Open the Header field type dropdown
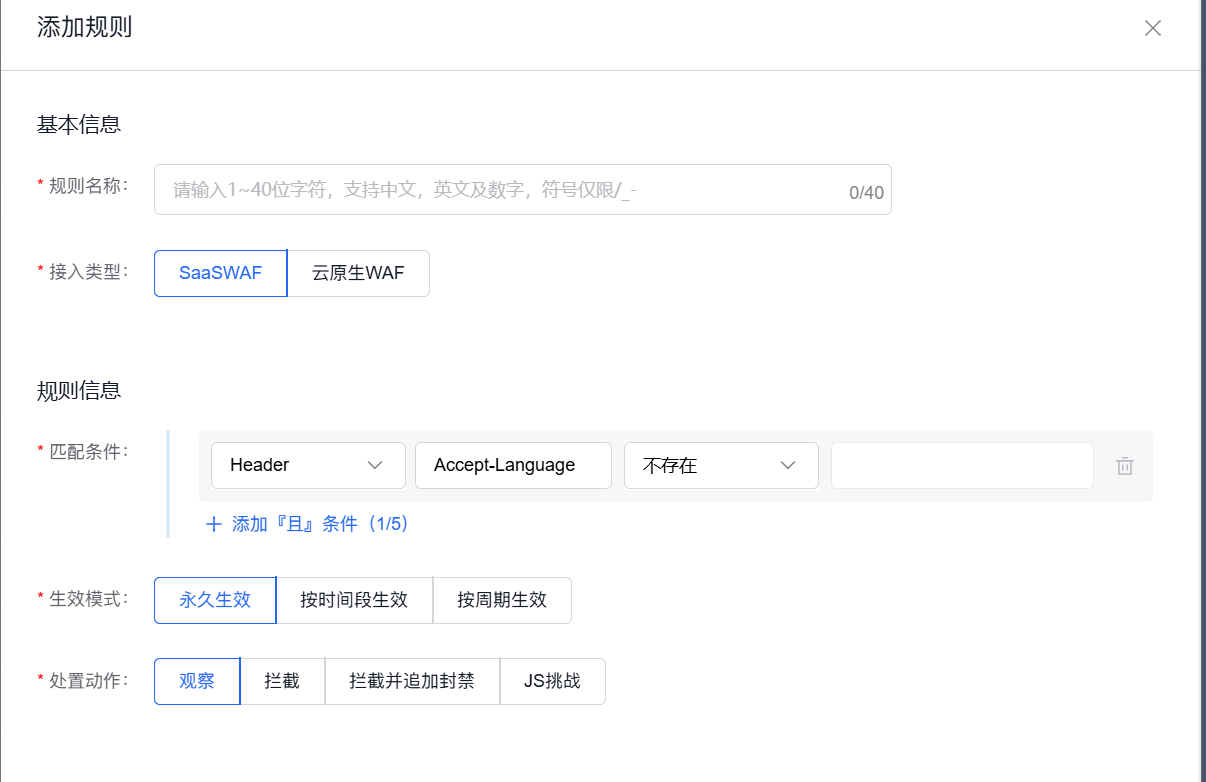 (308, 465)
